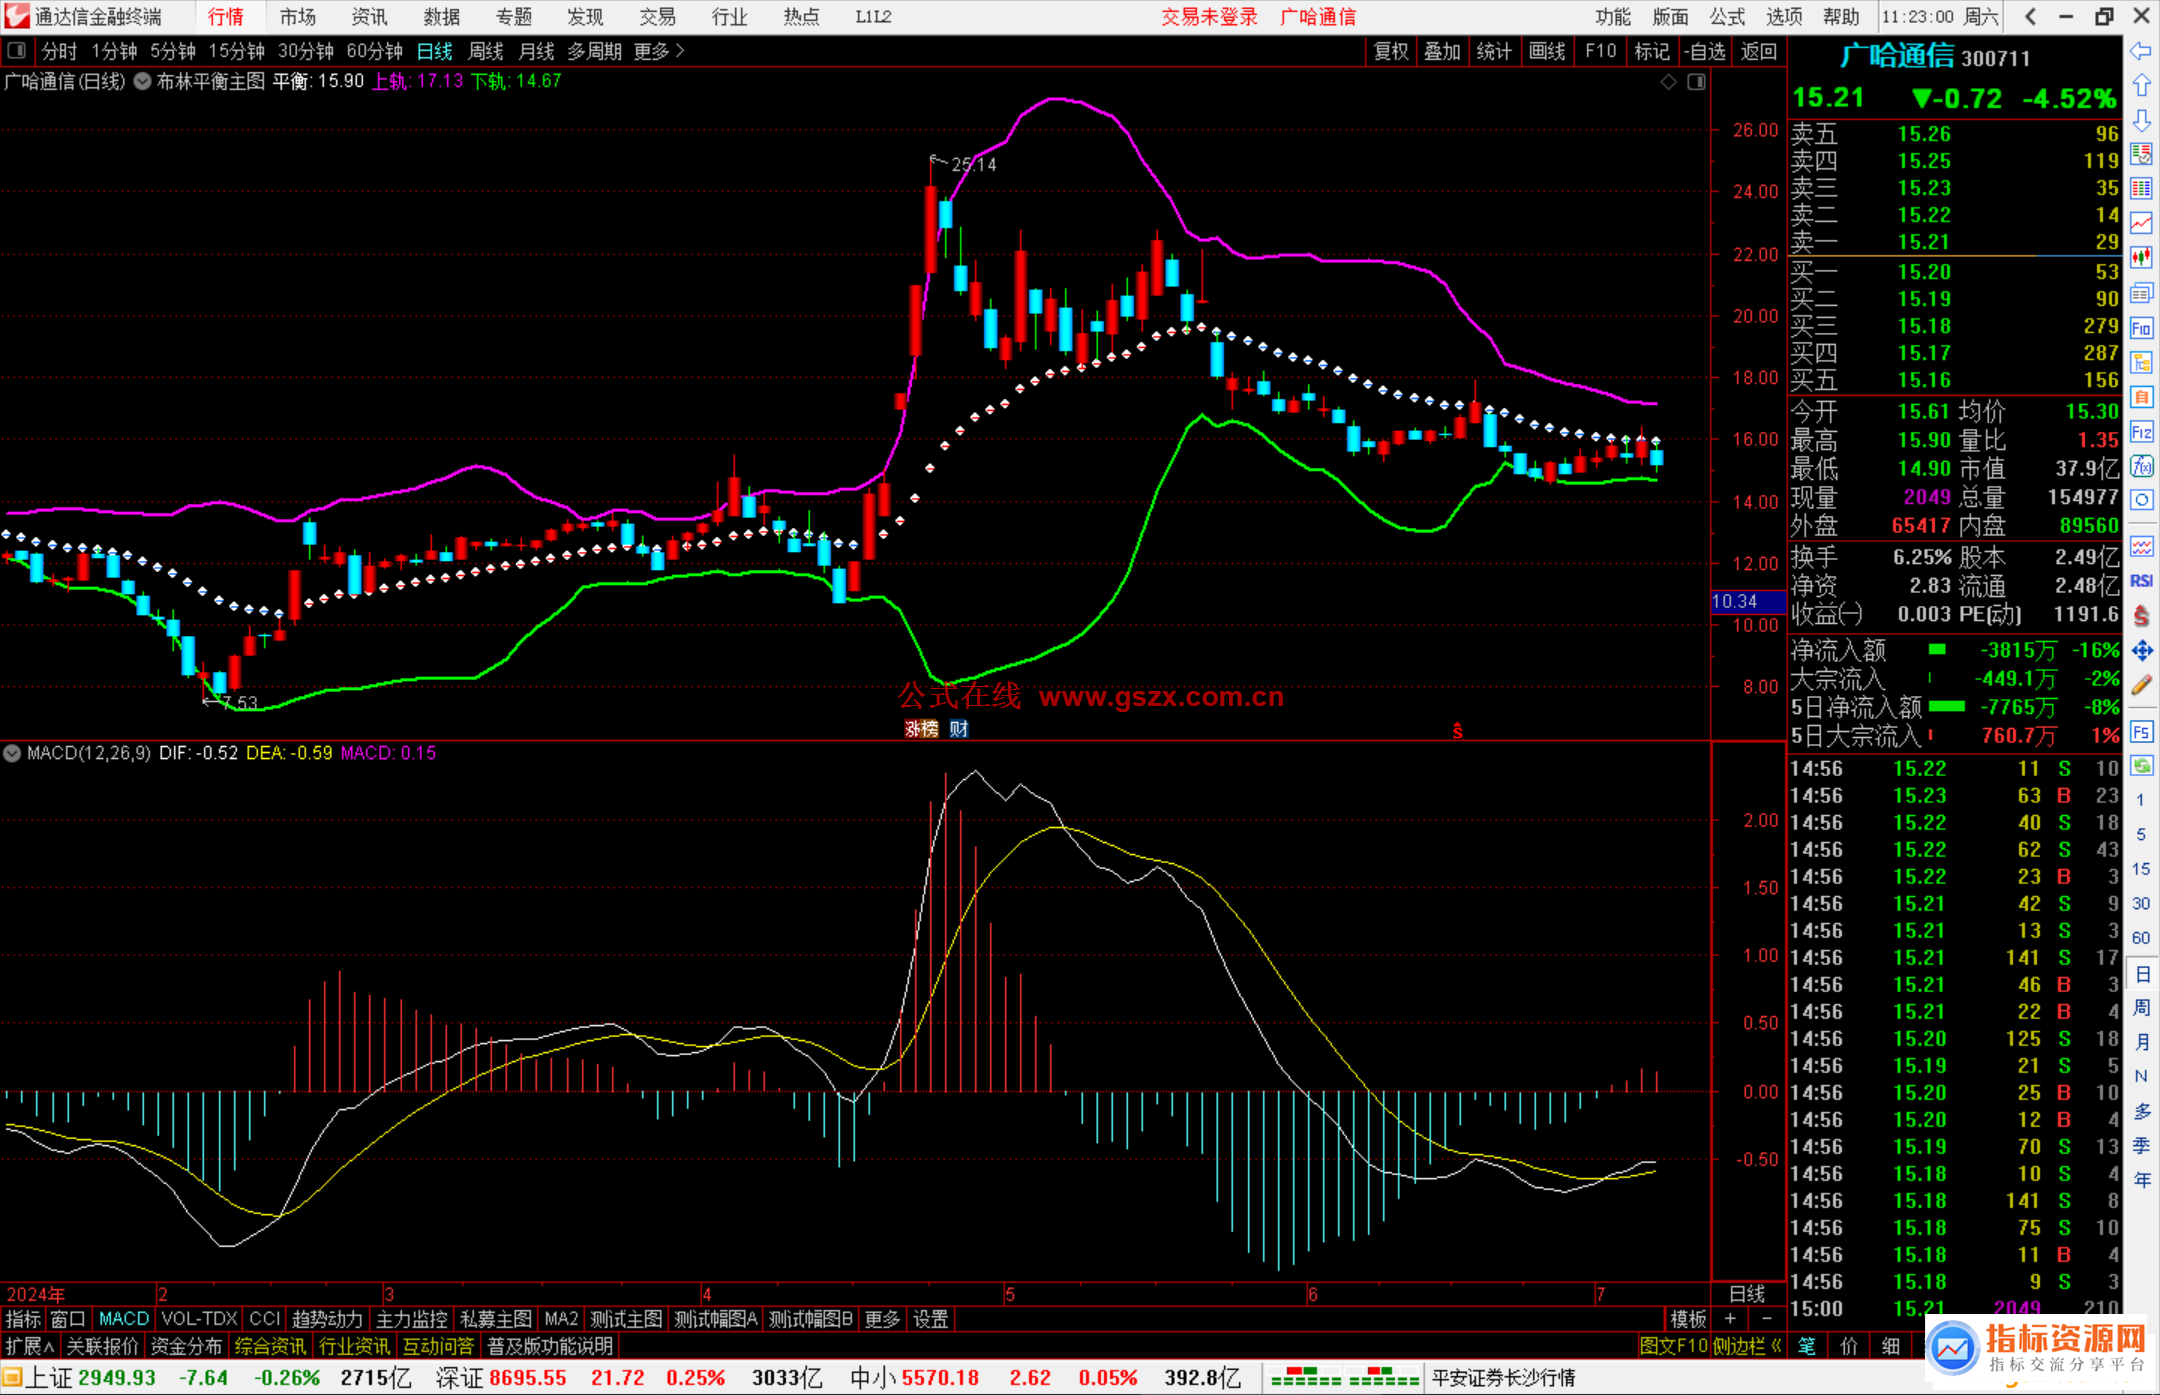Click the 返回 return button
The width and height of the screenshot is (2160, 1395).
[x=1758, y=51]
